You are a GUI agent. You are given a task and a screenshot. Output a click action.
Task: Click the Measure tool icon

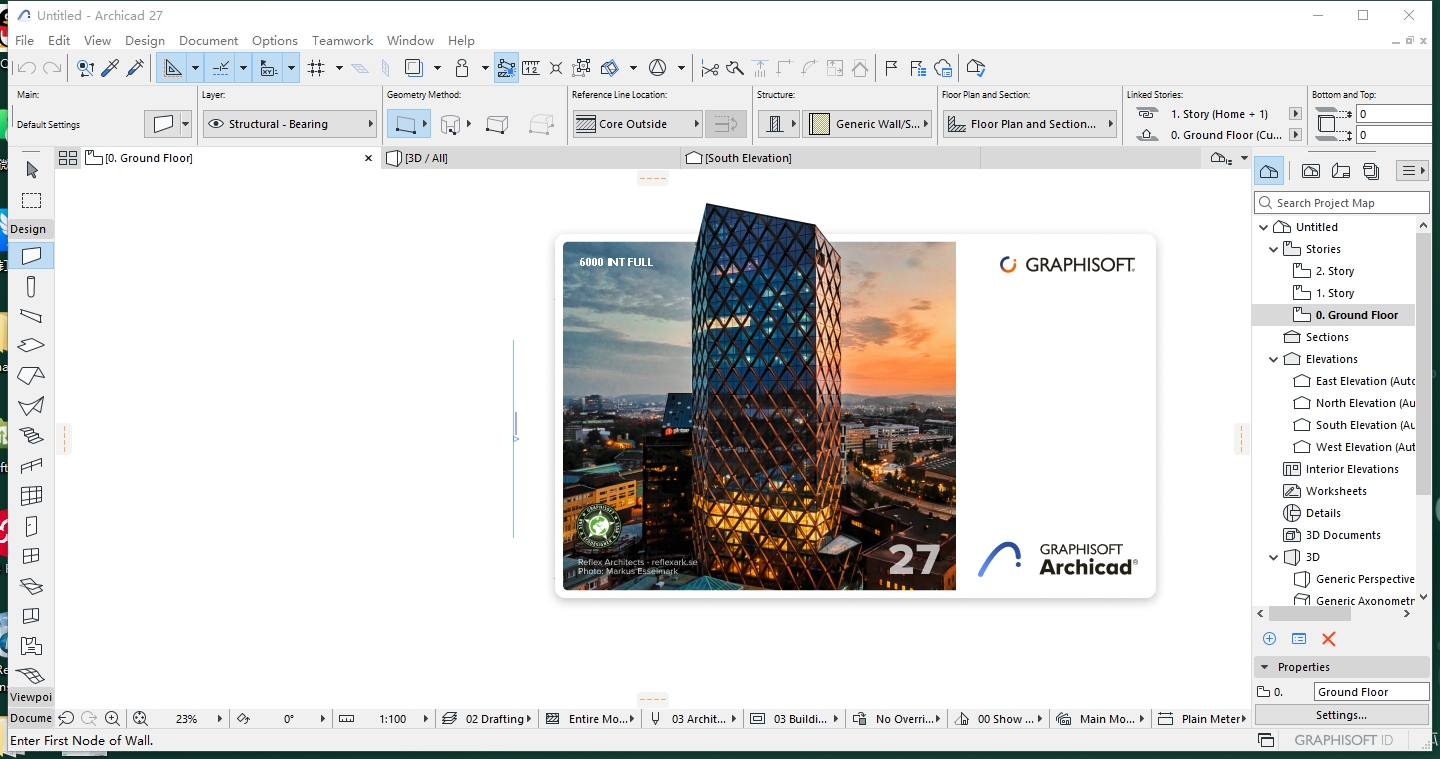point(531,68)
